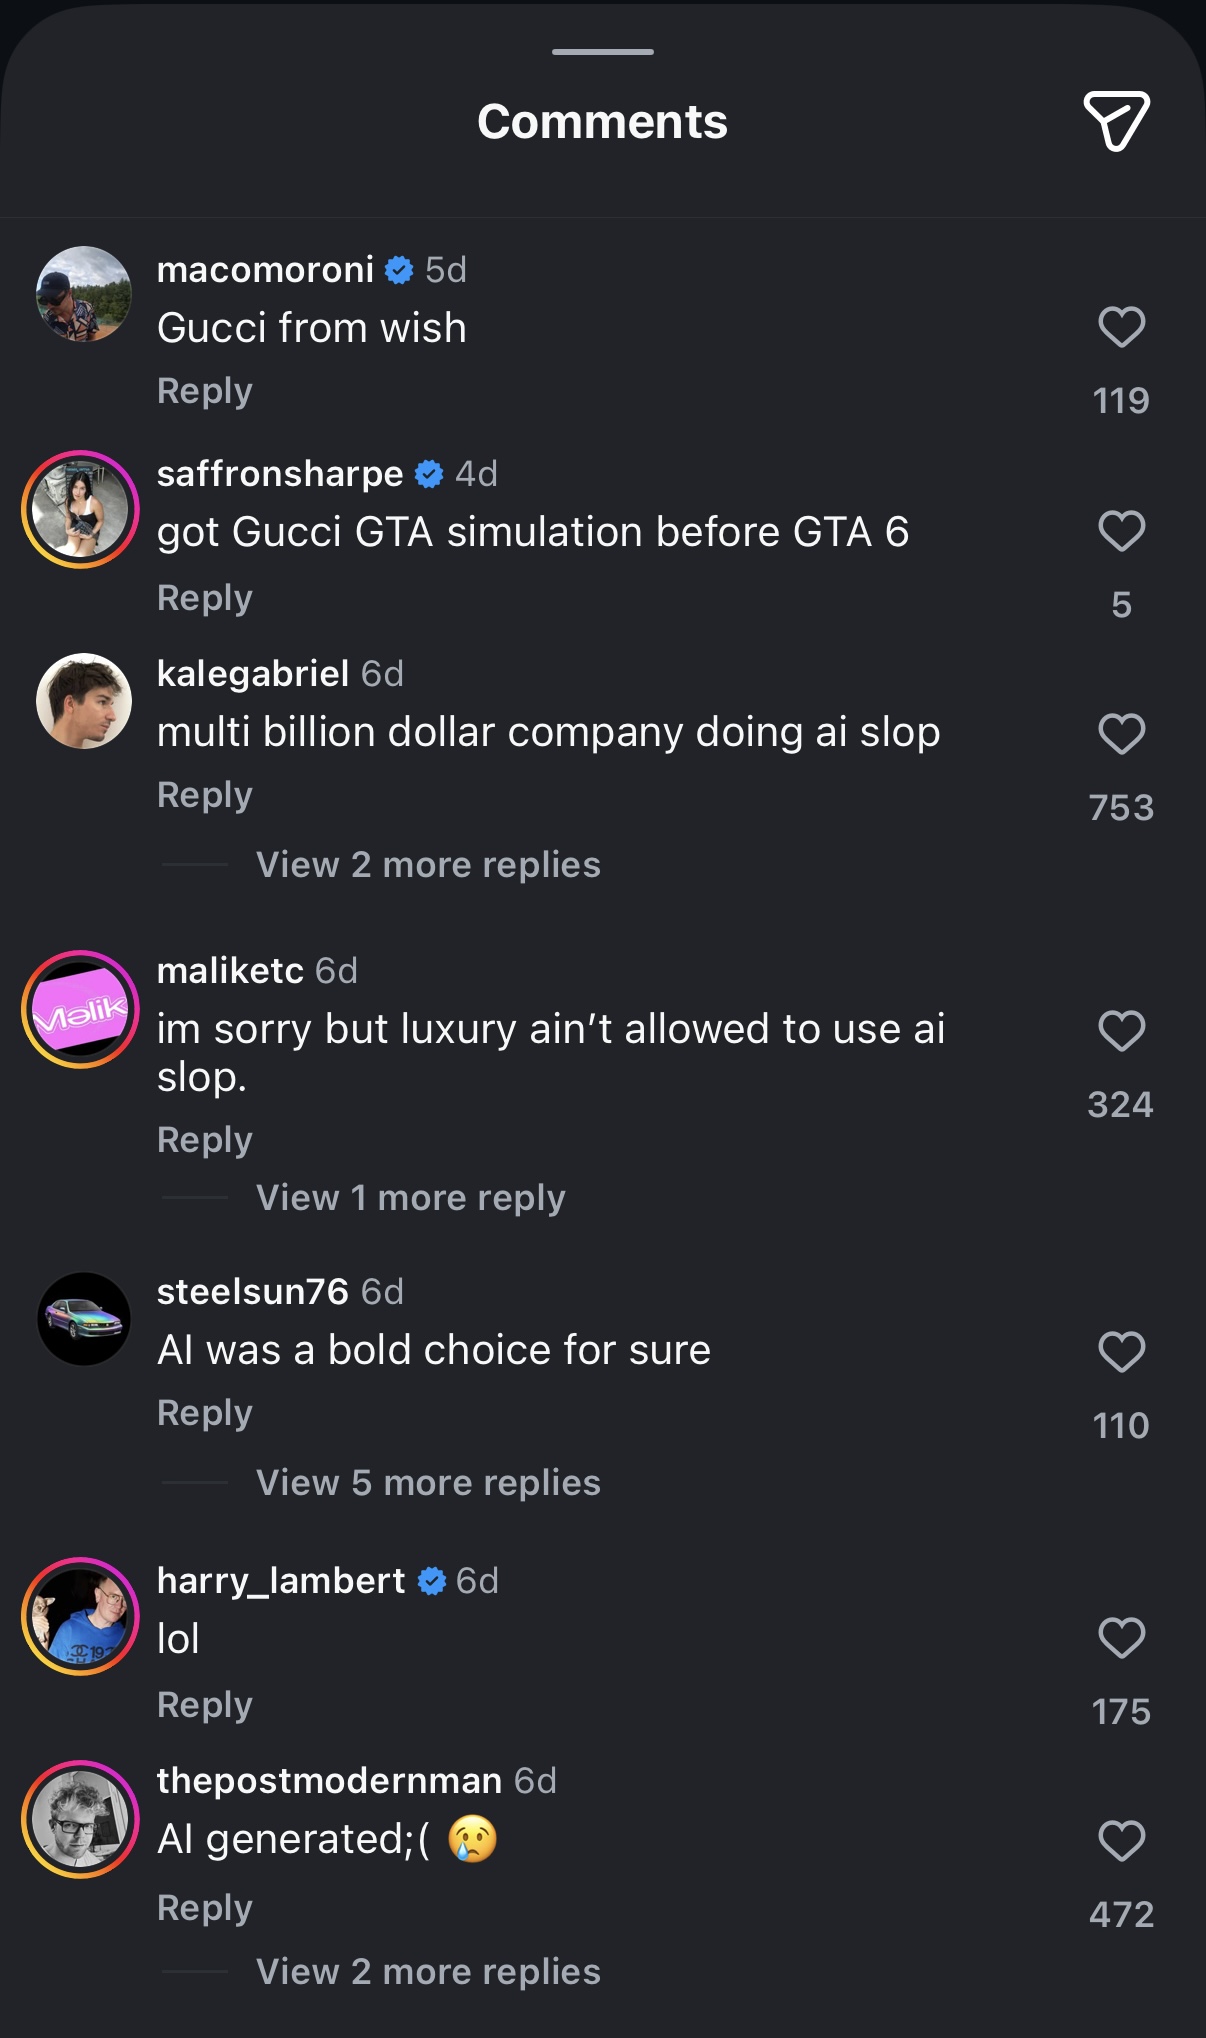Open macomoroni's profile picture
The image size is (1206, 2038).
pyautogui.click(x=84, y=294)
